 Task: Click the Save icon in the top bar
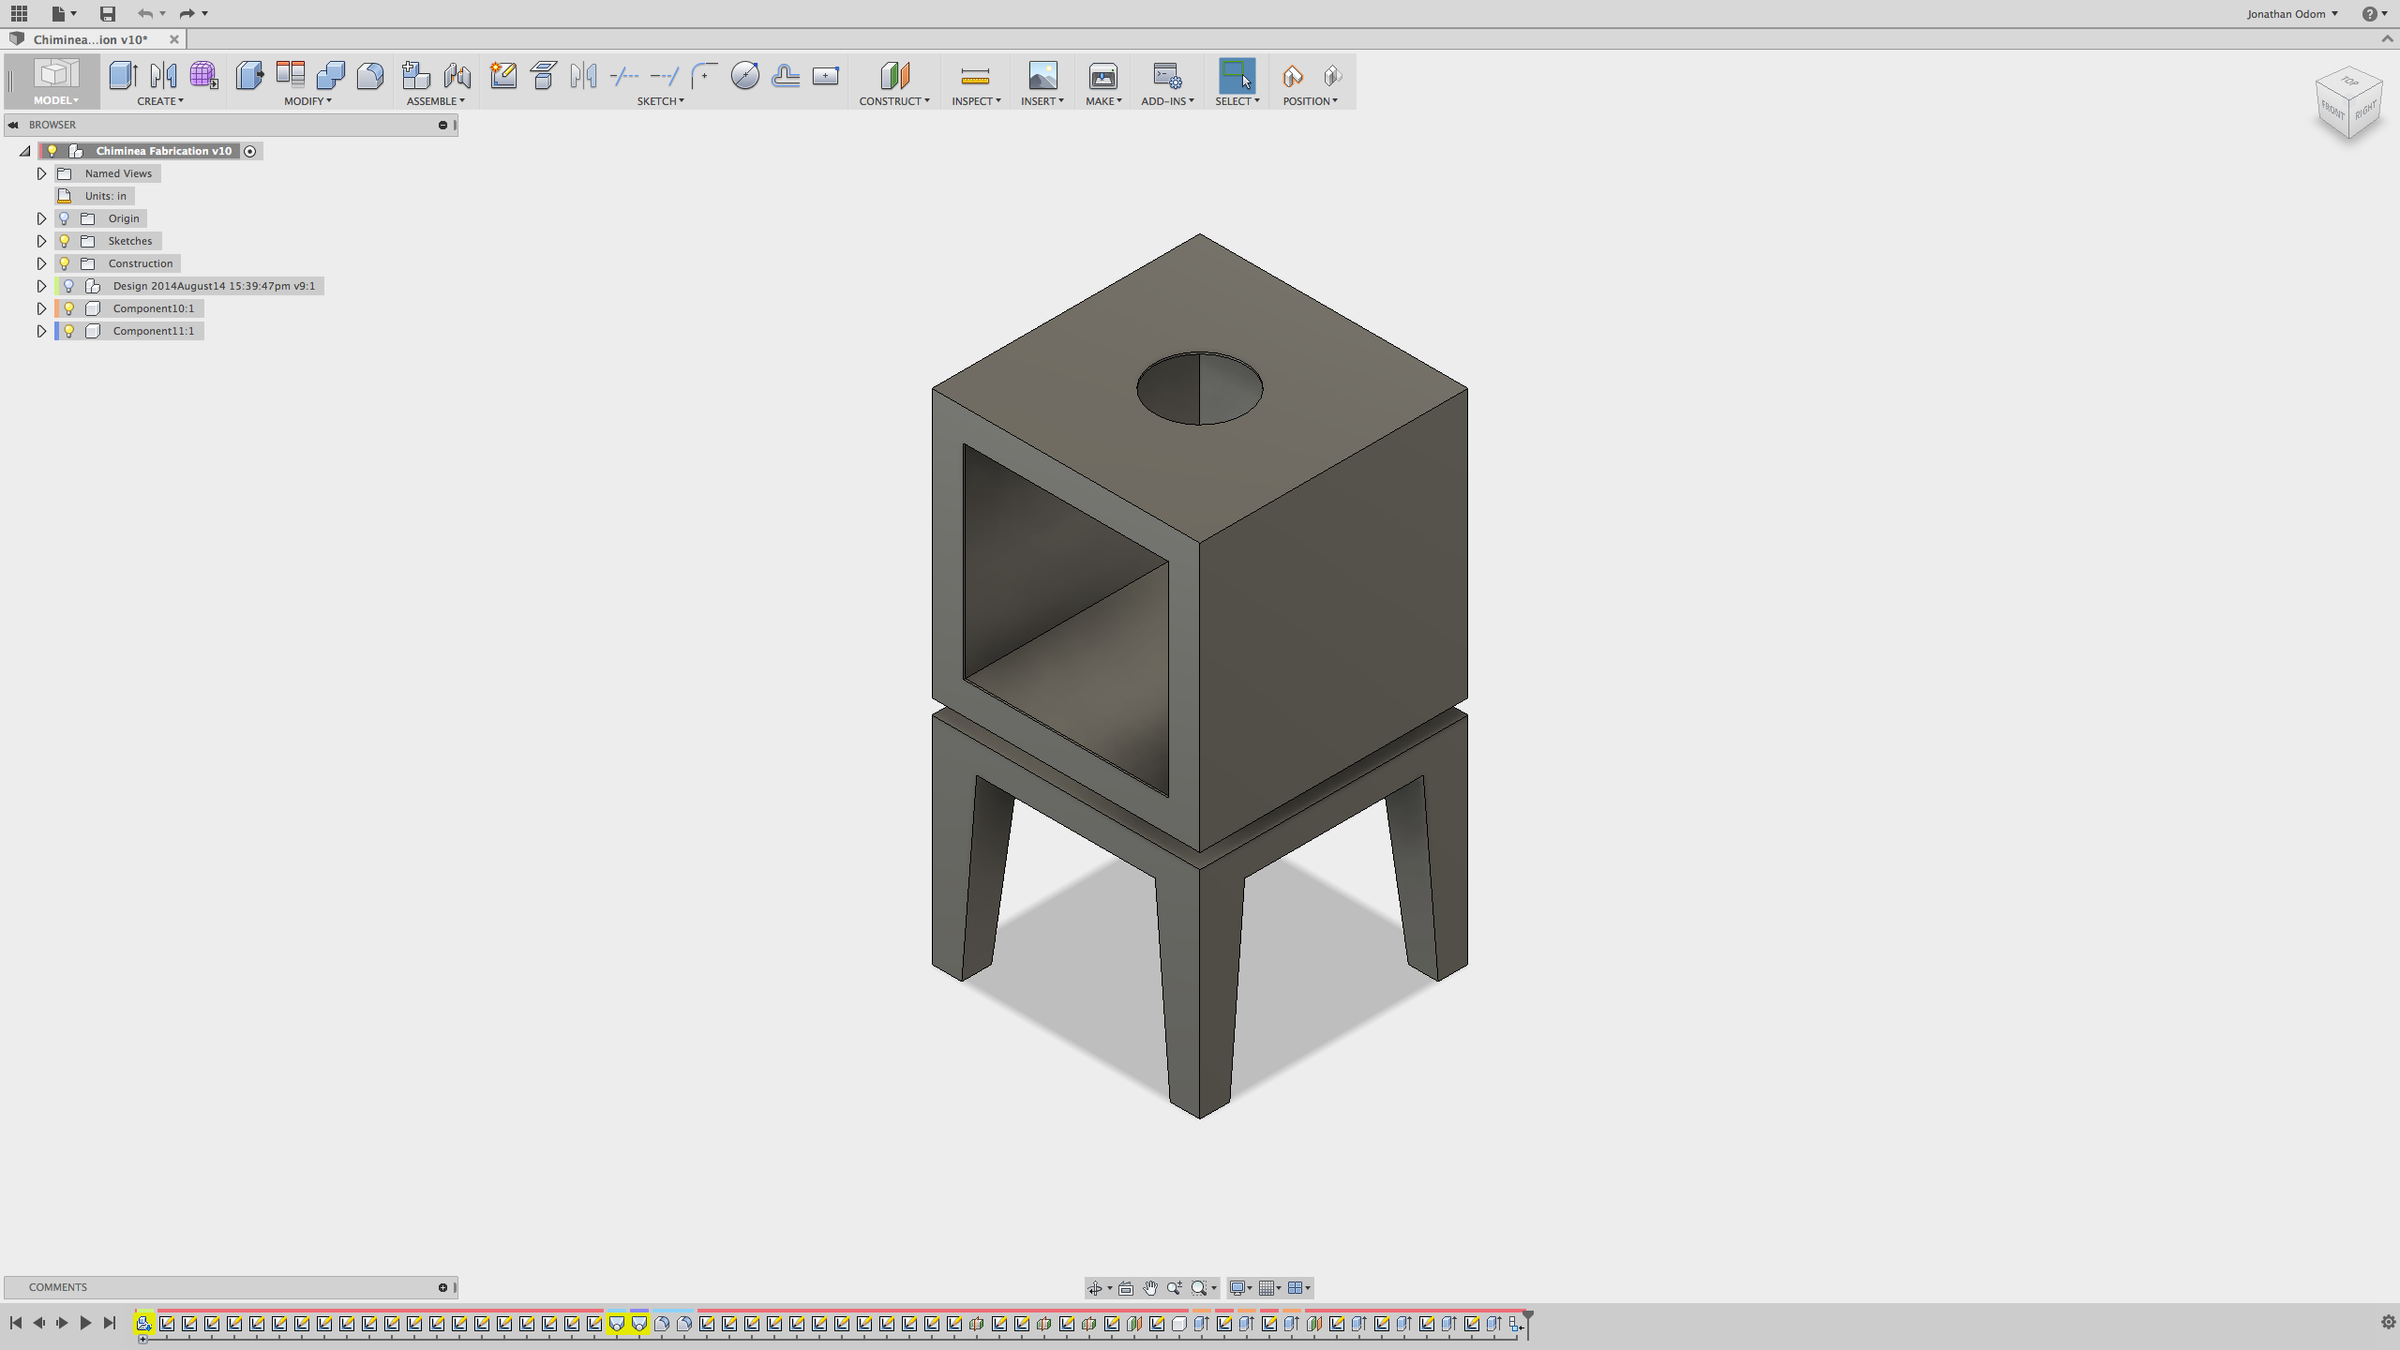pyautogui.click(x=107, y=13)
